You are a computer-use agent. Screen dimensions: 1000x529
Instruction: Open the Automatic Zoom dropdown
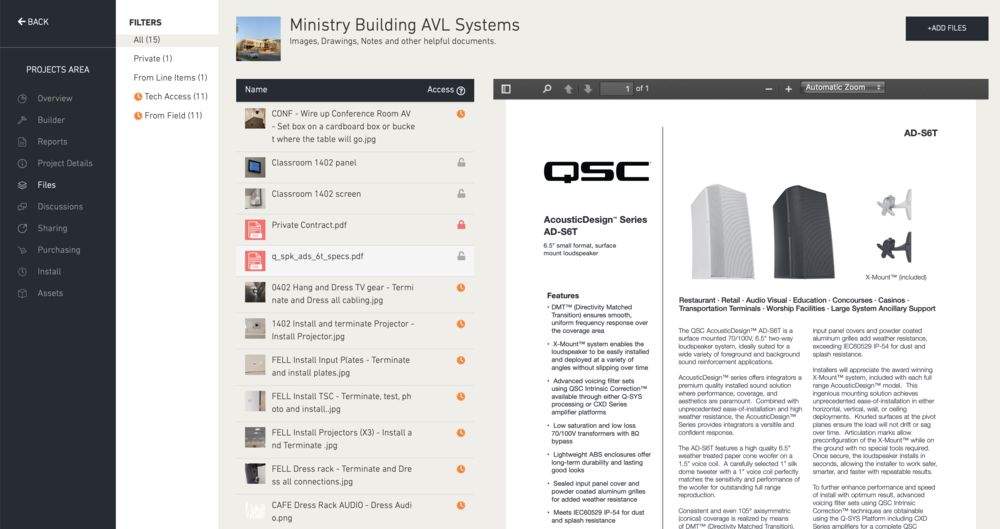(x=842, y=87)
